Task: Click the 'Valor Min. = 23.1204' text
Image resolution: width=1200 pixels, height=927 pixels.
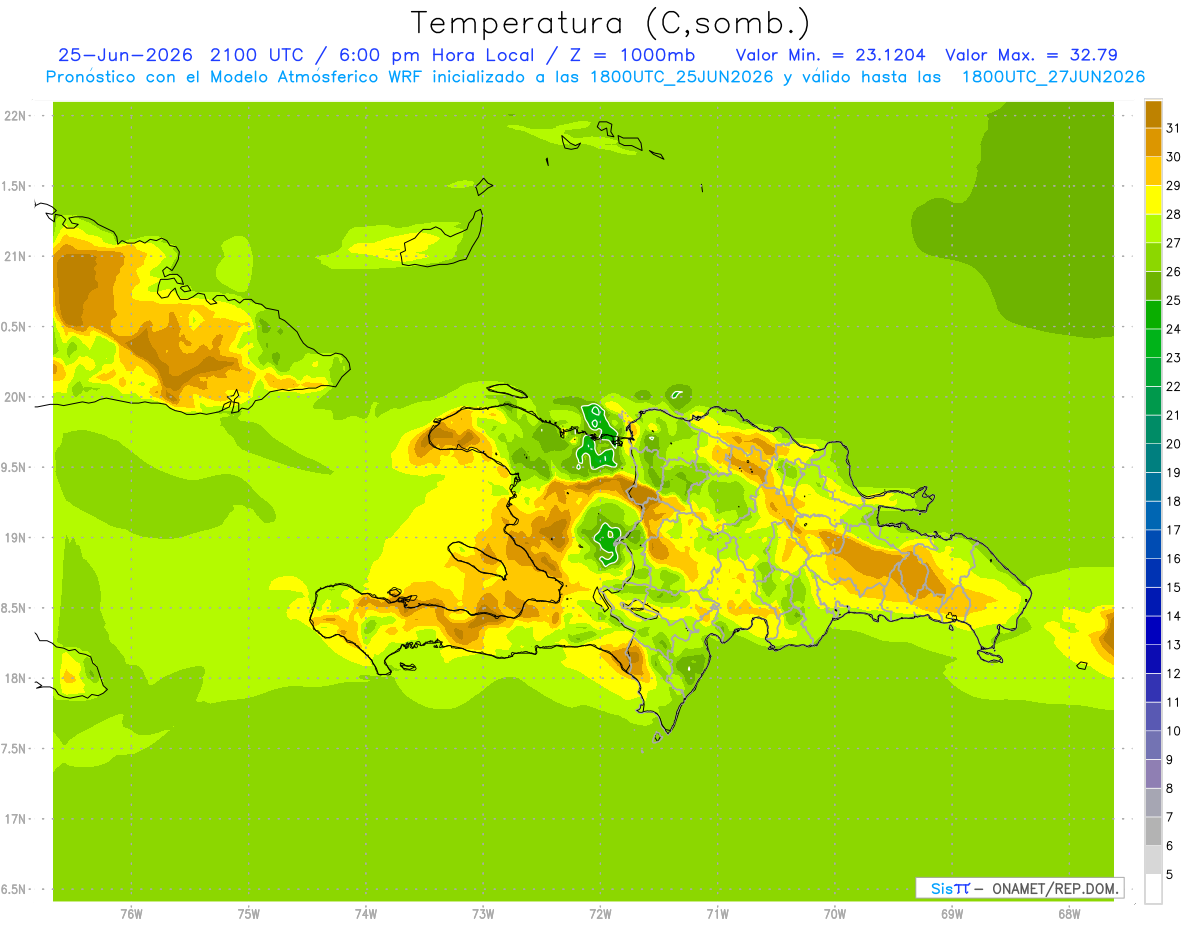Action: coord(833,55)
